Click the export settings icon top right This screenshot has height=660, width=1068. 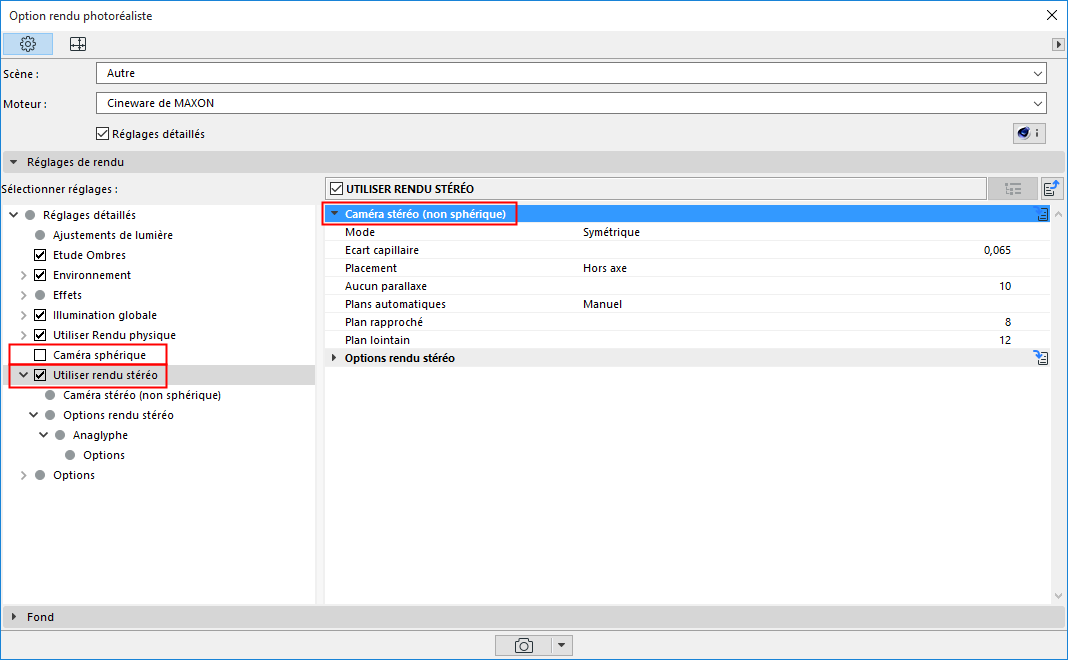[1052, 189]
